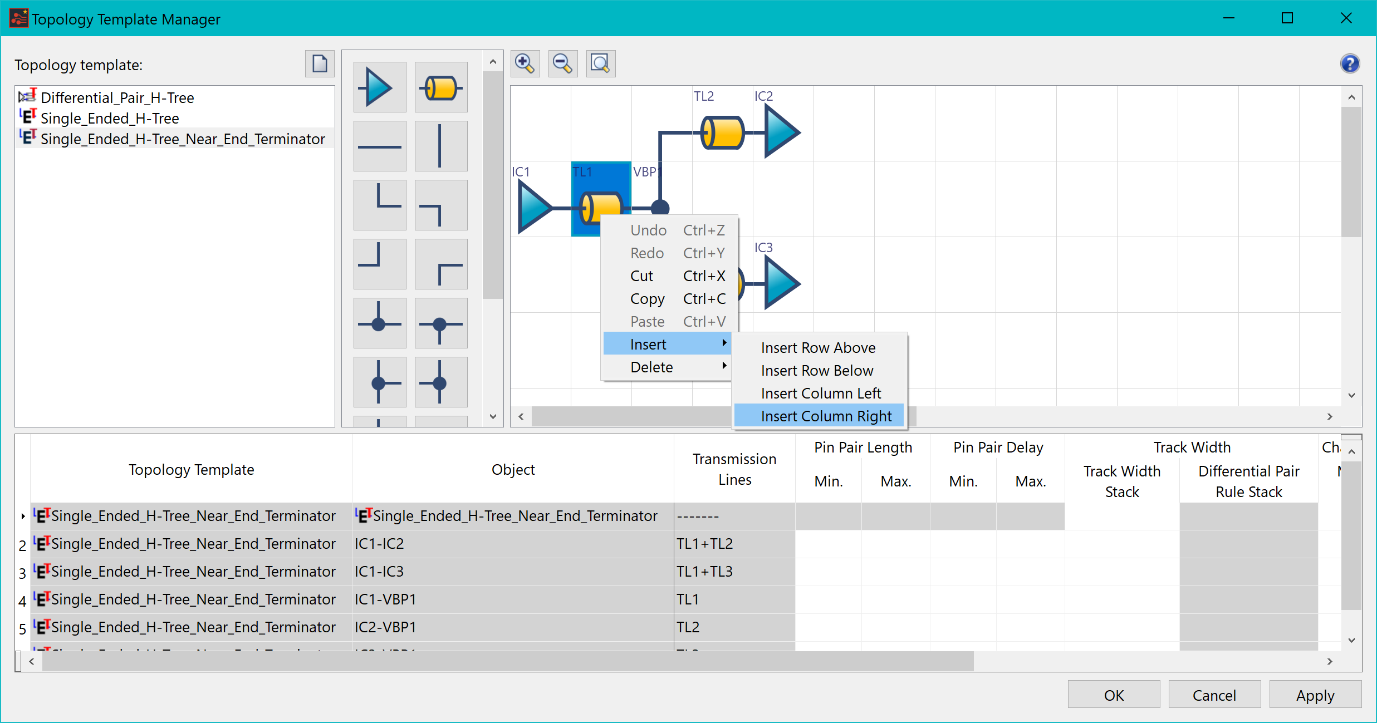Open help with the question mark icon
Screen dimensions: 1377x723
pyautogui.click(x=1349, y=64)
